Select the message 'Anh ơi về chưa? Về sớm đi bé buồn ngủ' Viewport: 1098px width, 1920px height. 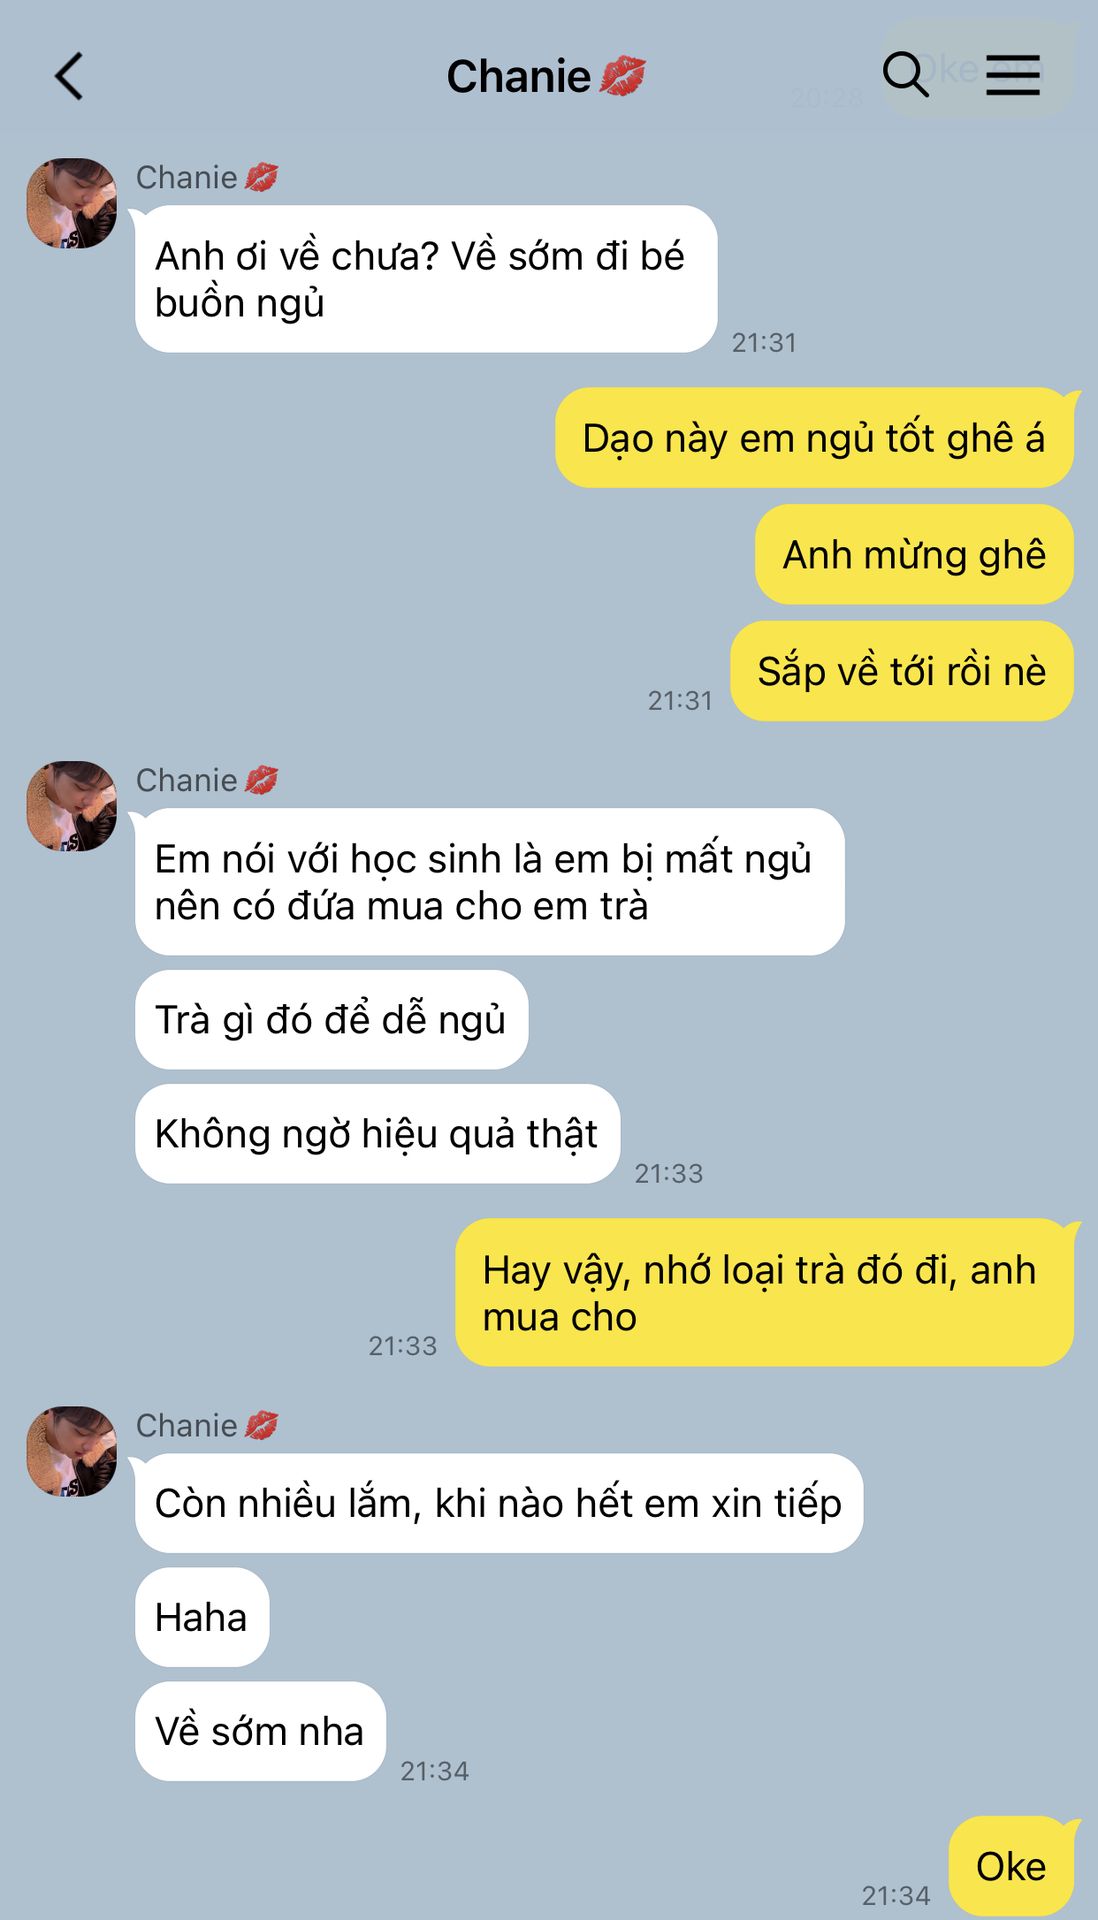pos(426,279)
